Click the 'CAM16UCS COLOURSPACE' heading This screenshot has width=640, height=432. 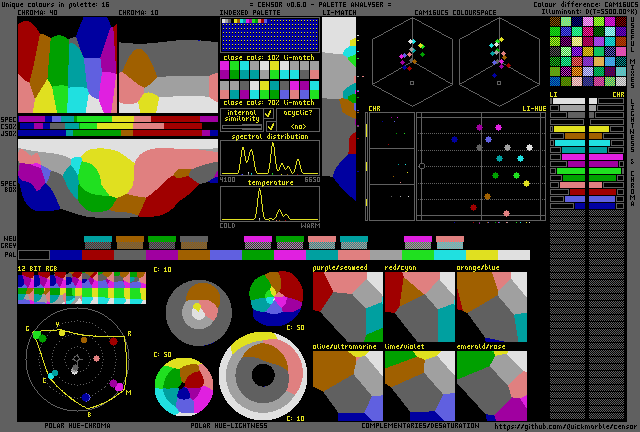455,12
